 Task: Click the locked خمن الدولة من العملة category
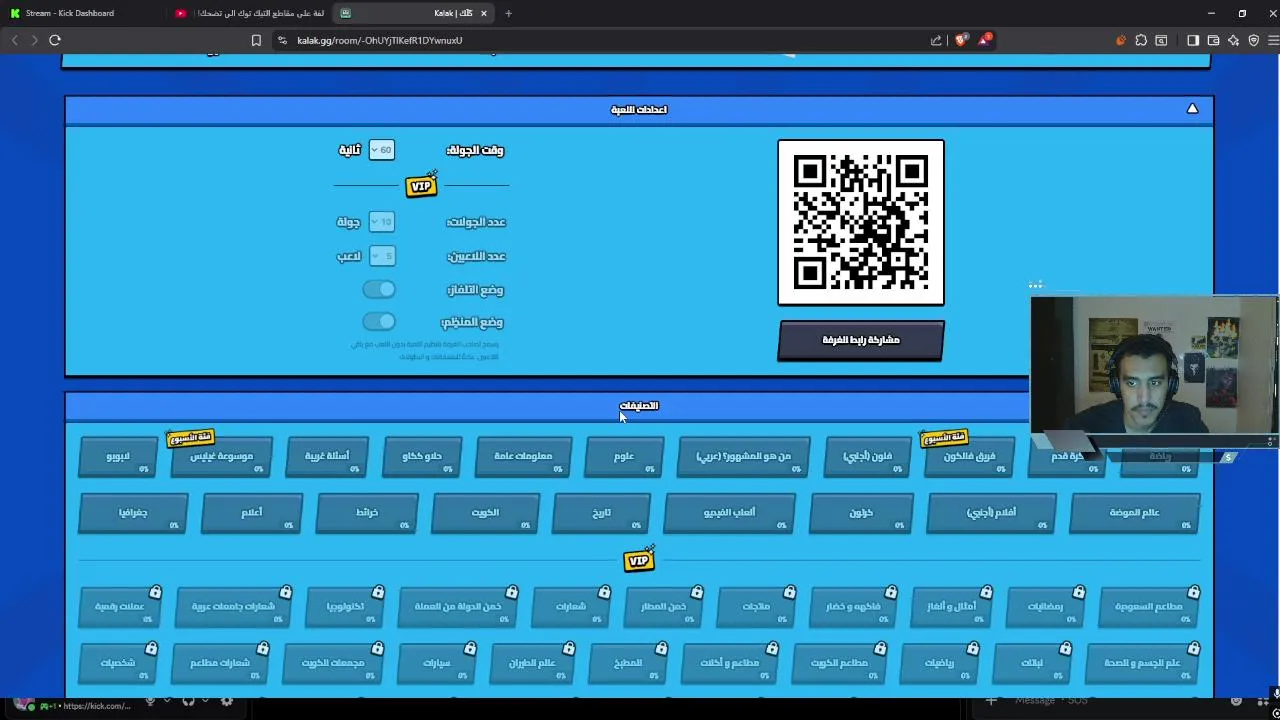pyautogui.click(x=458, y=607)
